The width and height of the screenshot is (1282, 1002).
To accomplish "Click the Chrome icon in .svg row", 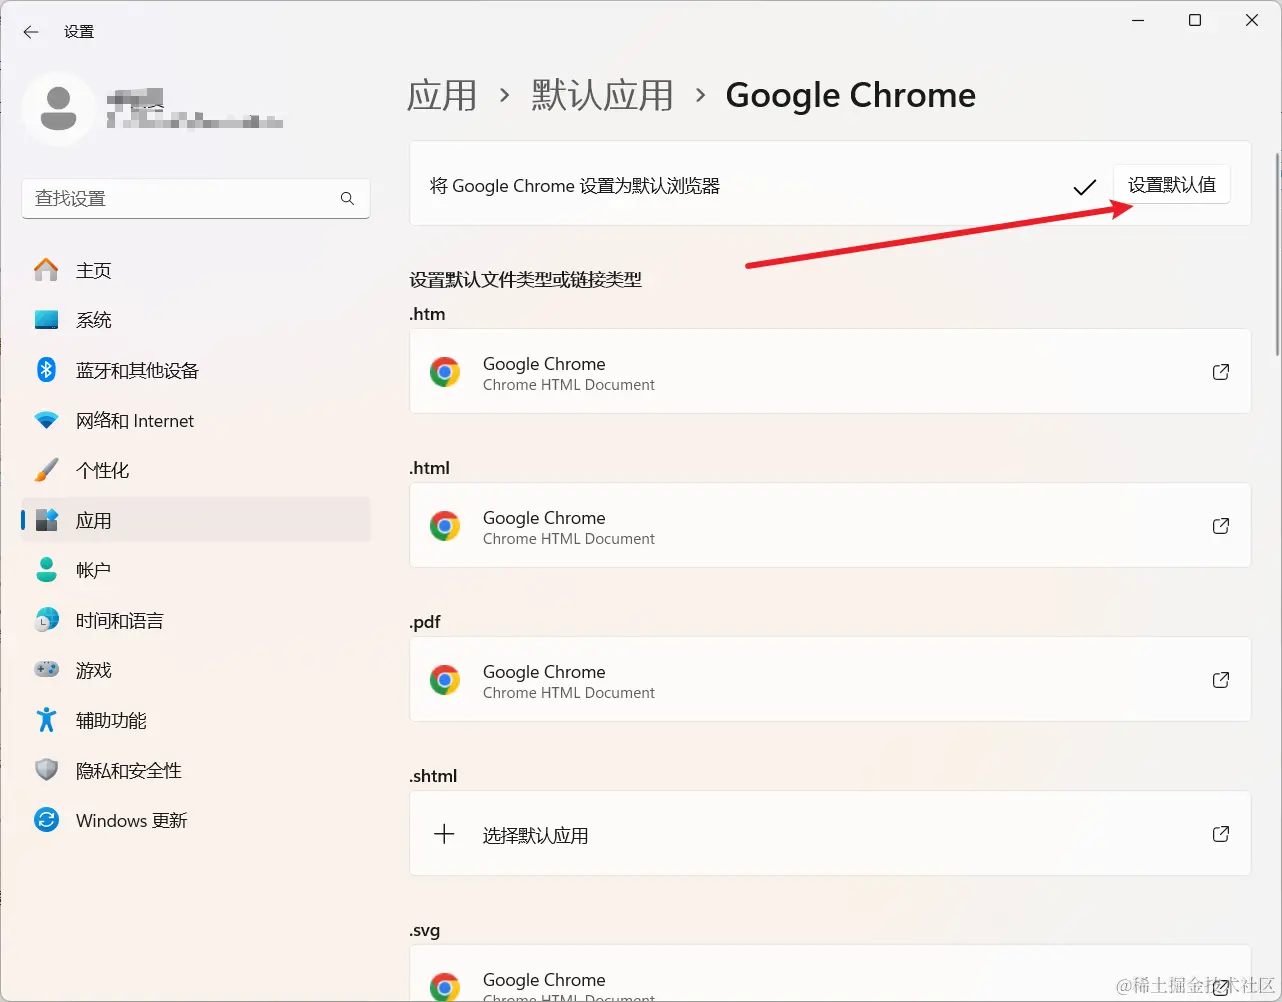I will (445, 986).
